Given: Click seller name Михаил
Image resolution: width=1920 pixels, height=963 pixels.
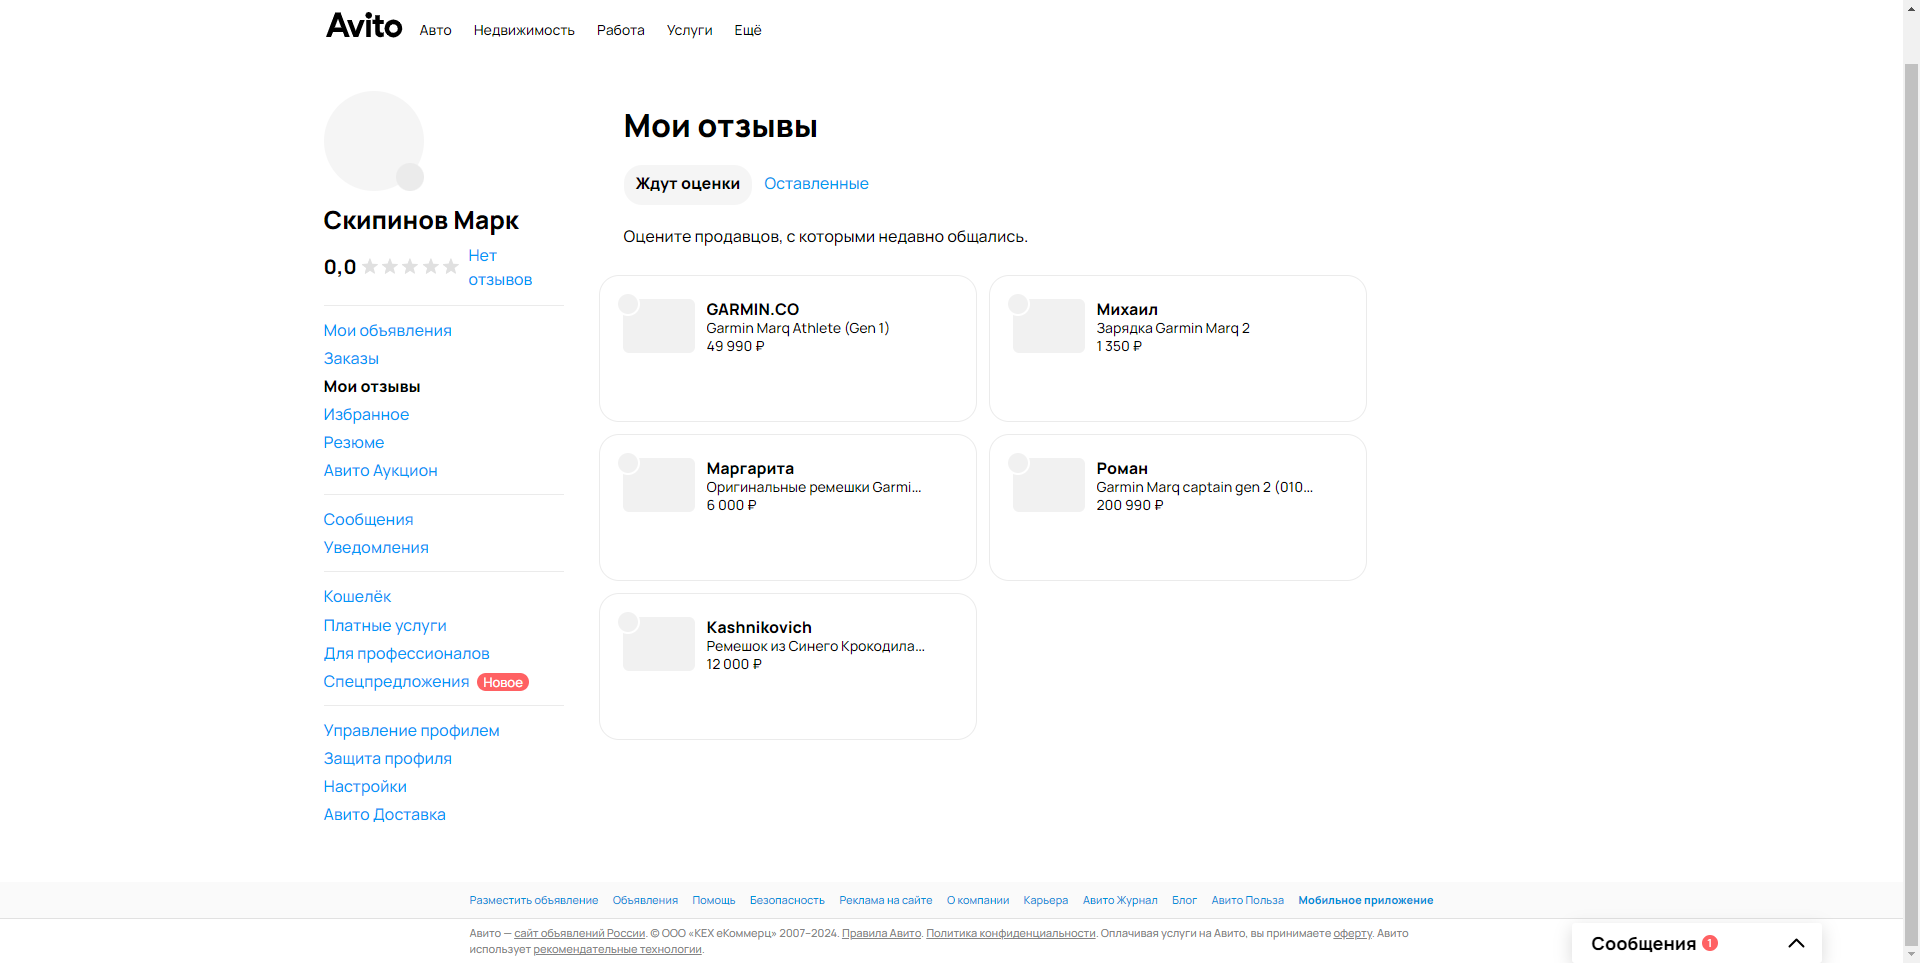Looking at the screenshot, I should 1127,310.
